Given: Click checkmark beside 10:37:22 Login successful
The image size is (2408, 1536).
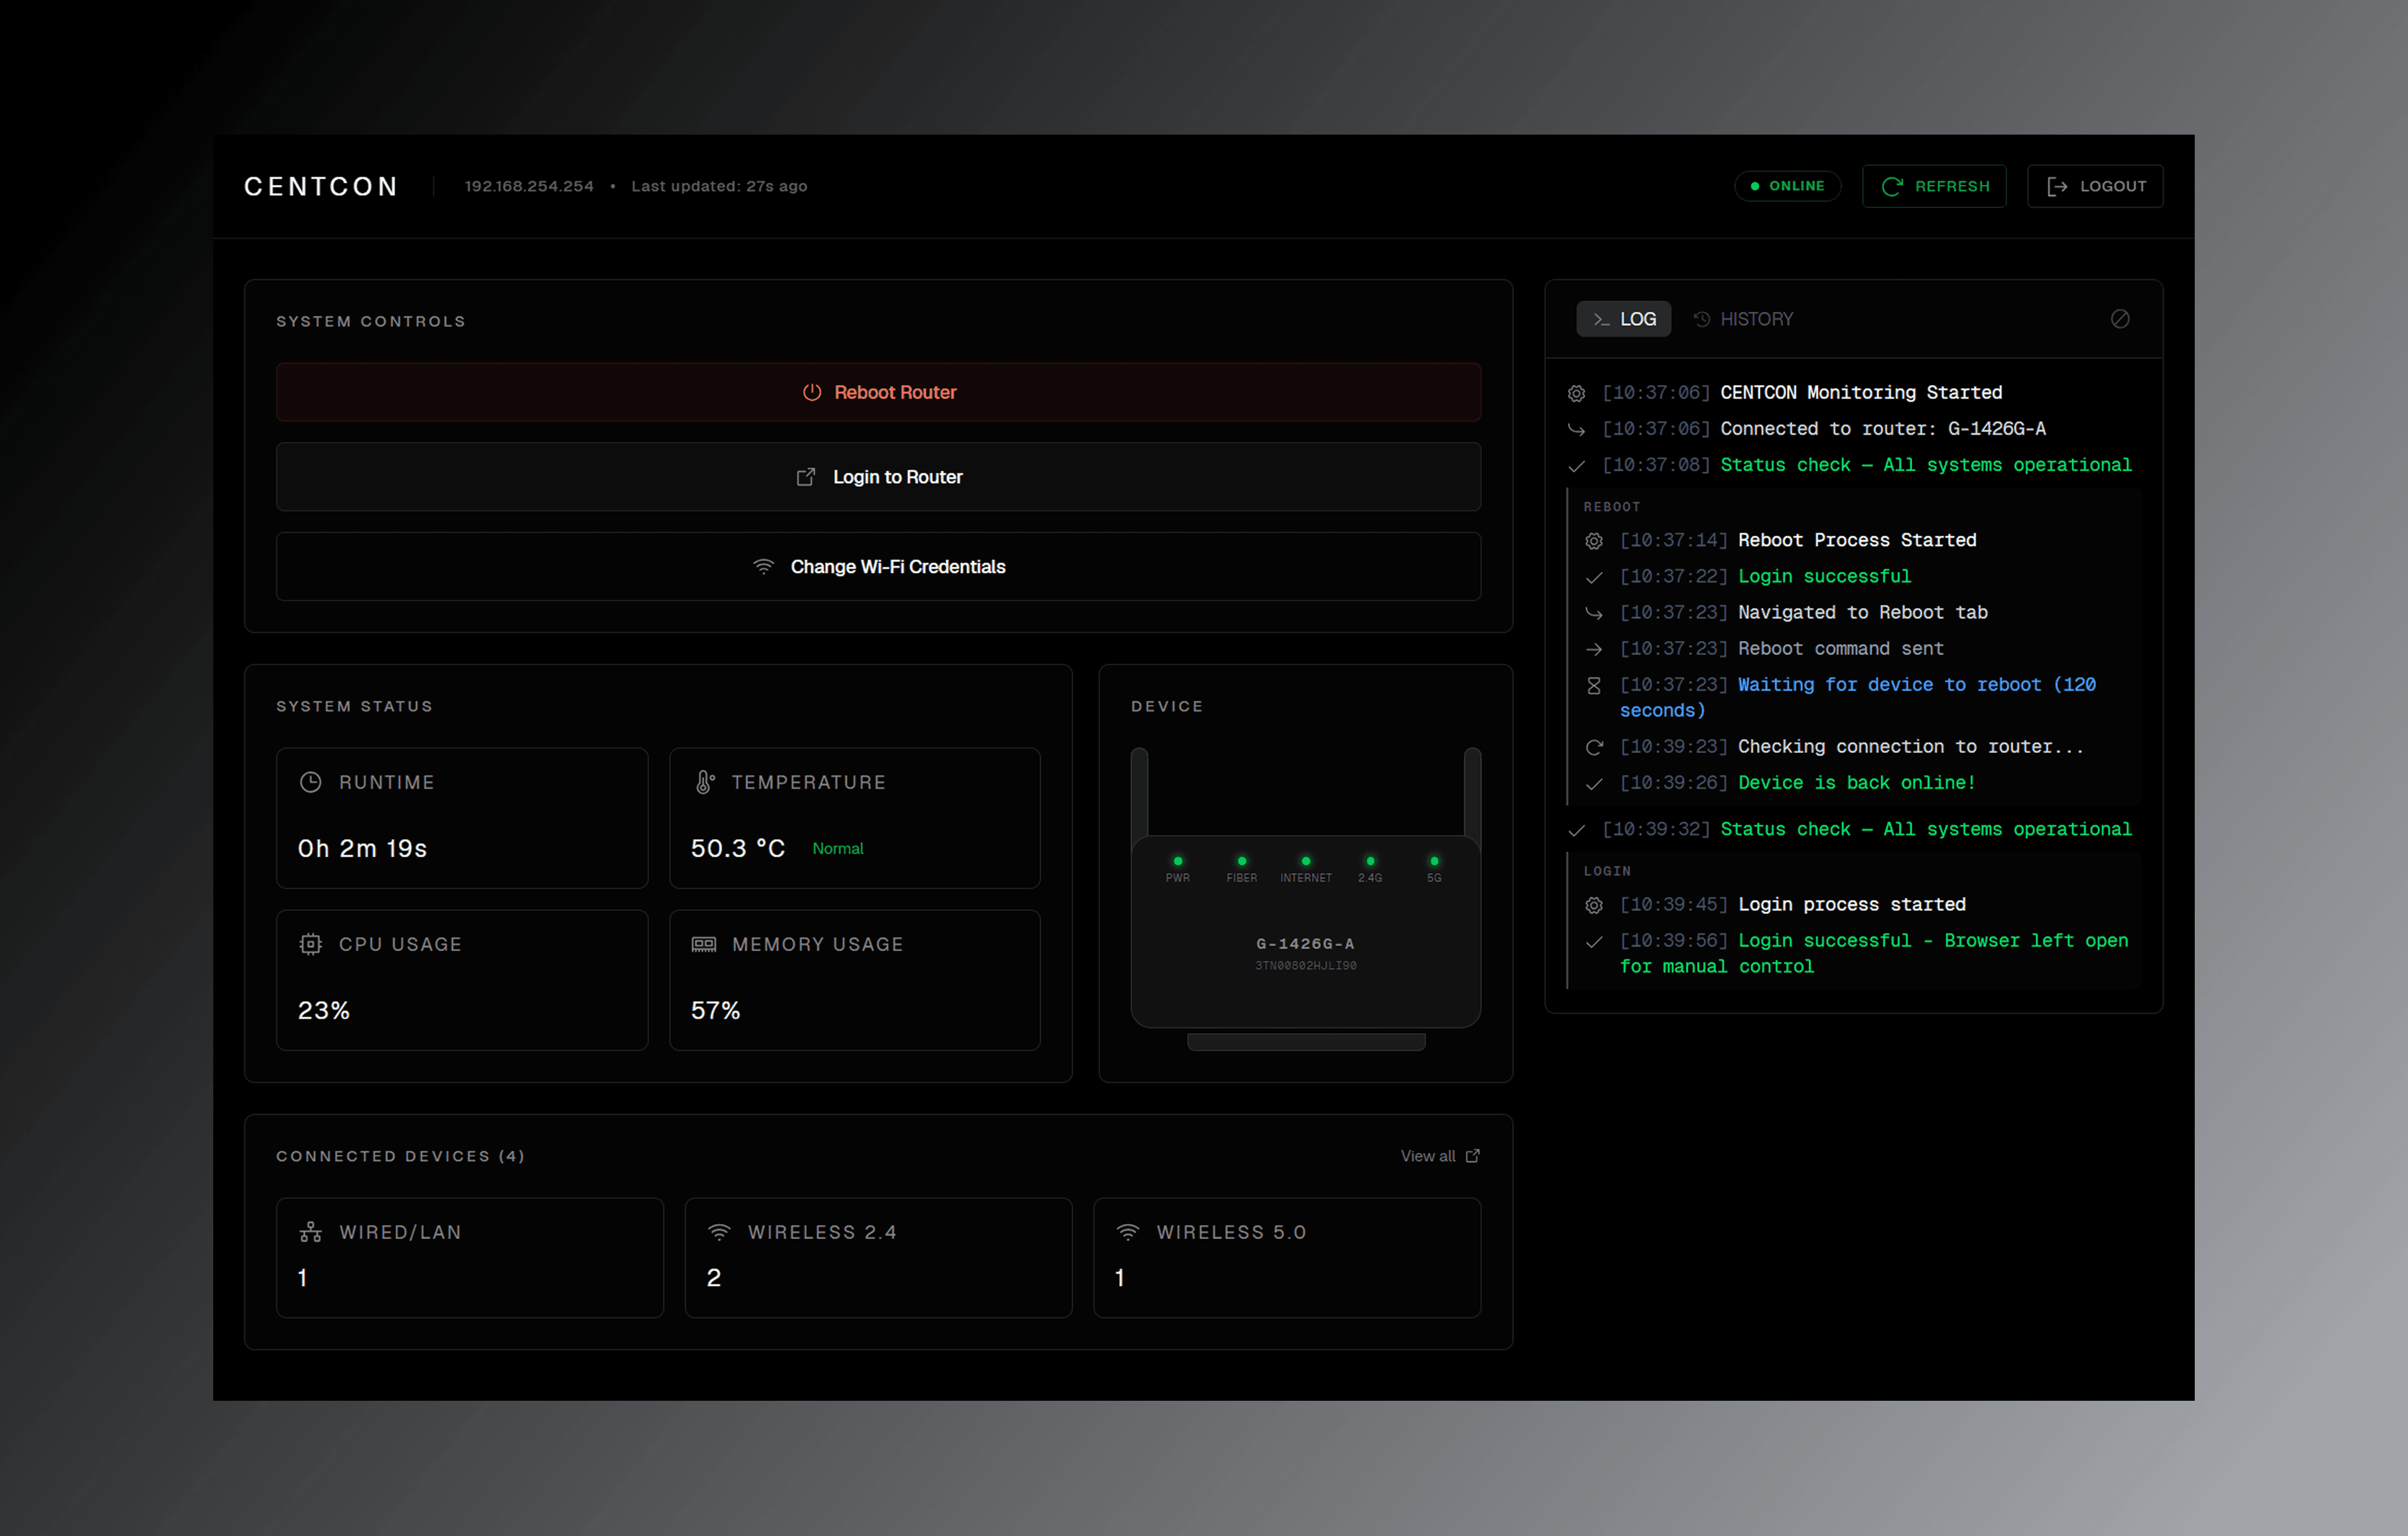Looking at the screenshot, I should click(1594, 577).
